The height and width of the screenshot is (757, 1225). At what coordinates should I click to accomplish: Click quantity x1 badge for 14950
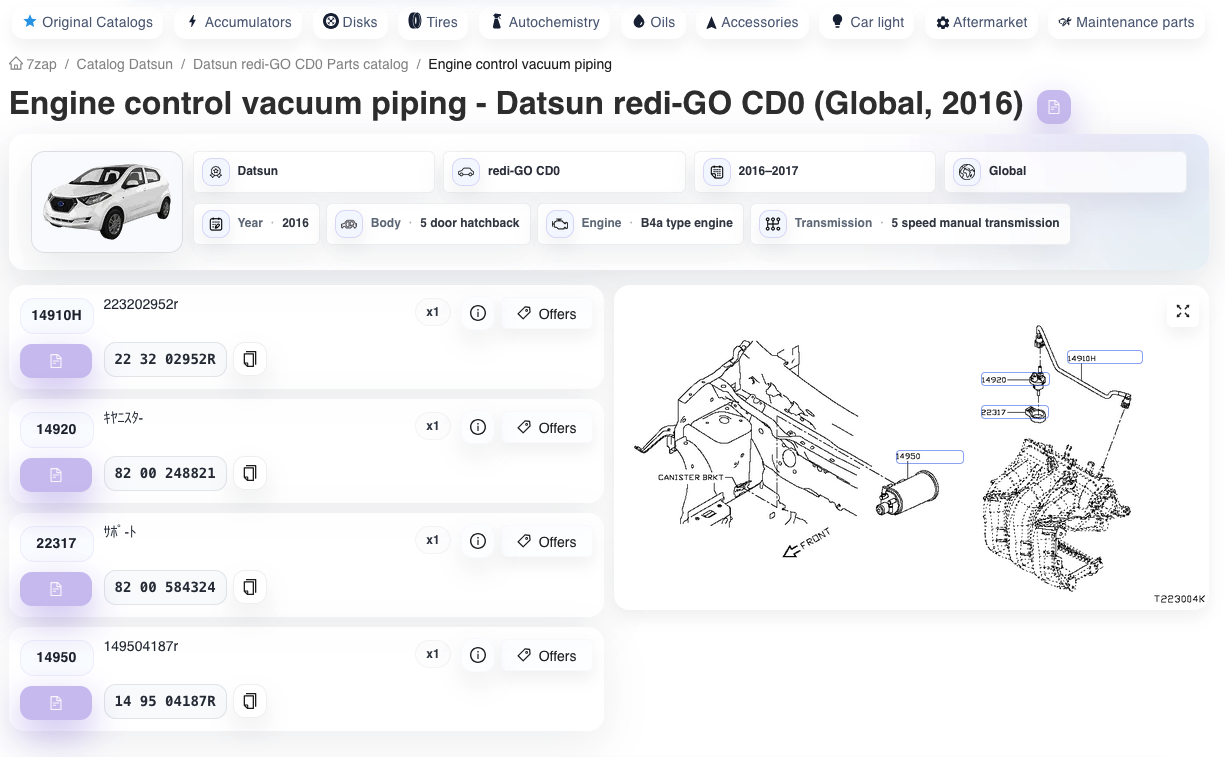(x=433, y=654)
